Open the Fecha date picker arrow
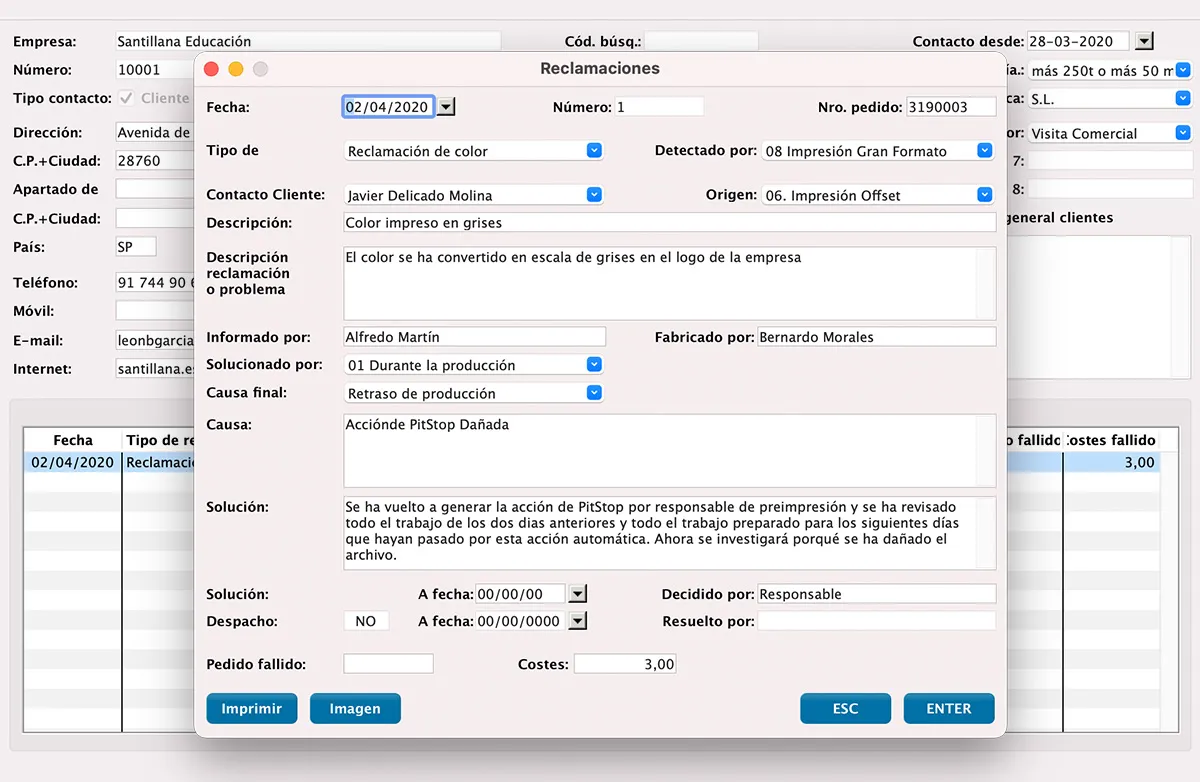 (447, 107)
